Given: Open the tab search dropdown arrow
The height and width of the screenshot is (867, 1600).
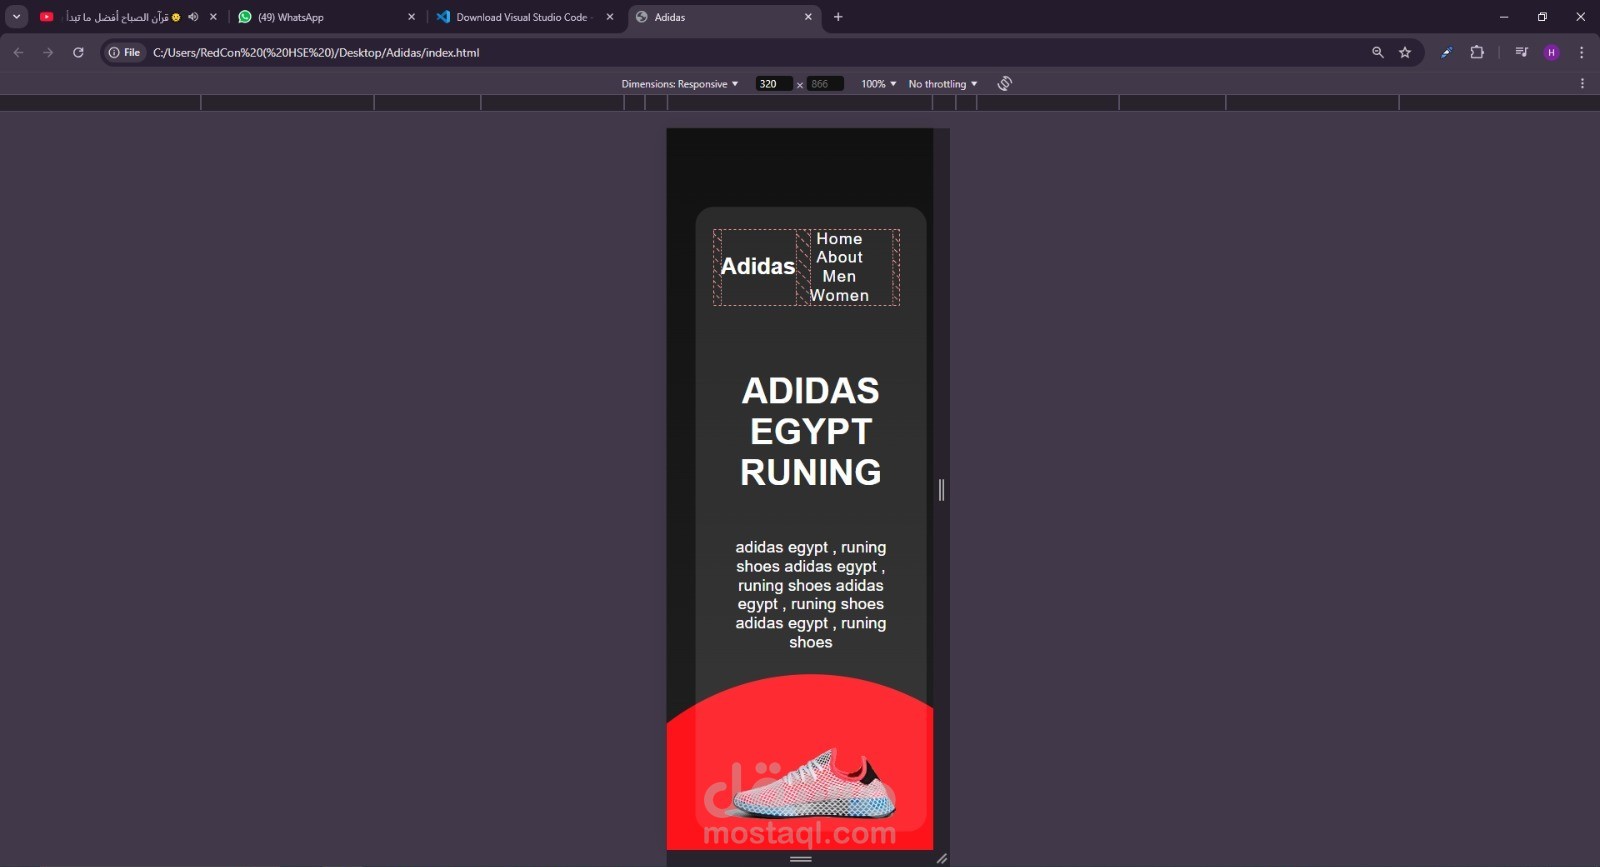Looking at the screenshot, I should click(x=16, y=17).
